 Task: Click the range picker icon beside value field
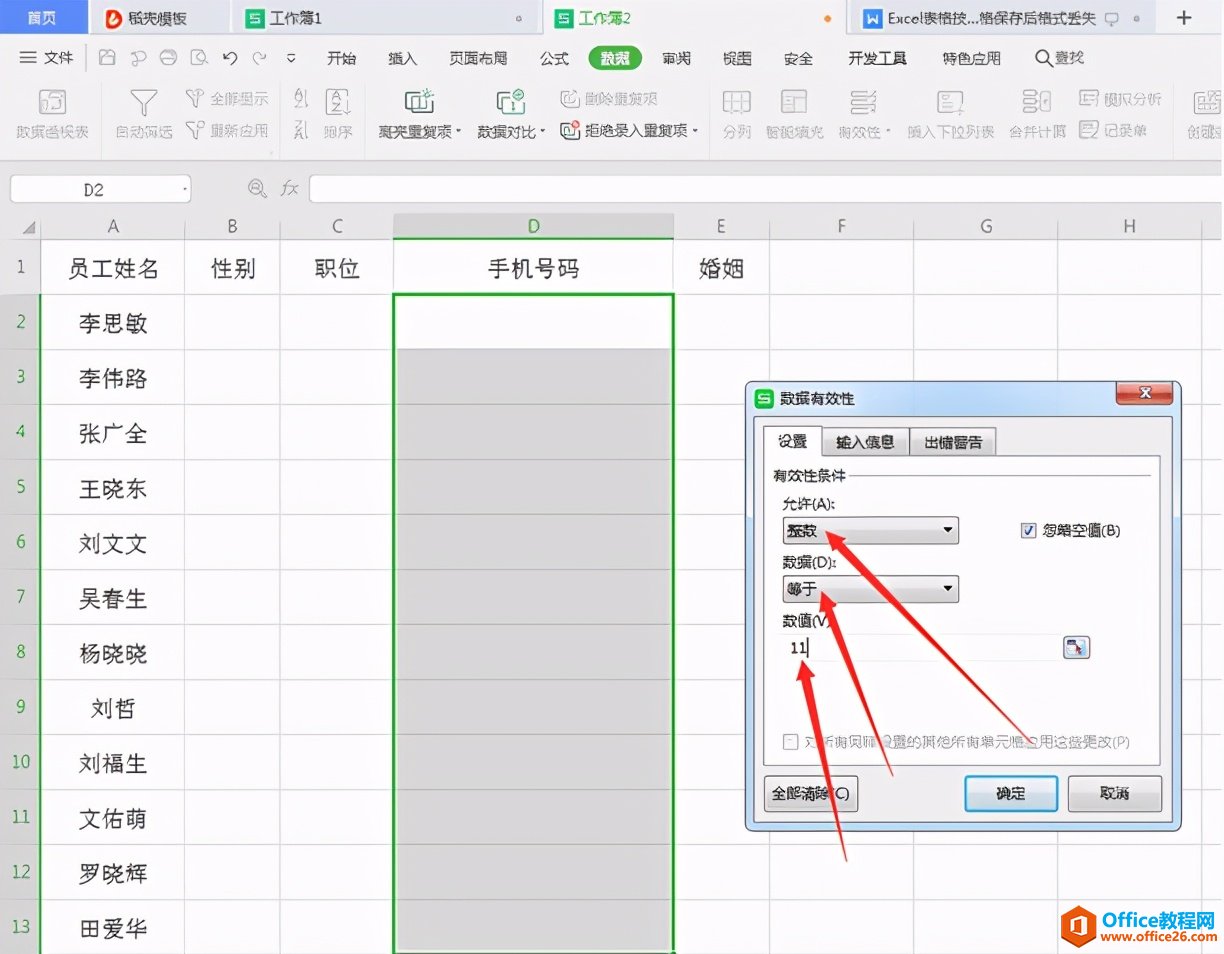pyautogui.click(x=1076, y=648)
